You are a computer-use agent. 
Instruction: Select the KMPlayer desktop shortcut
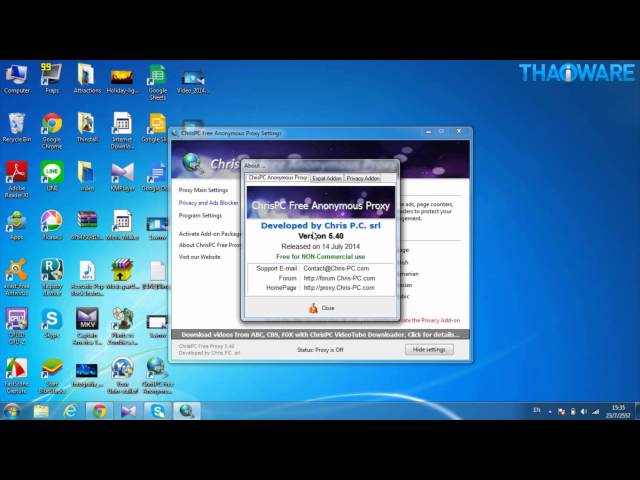[122, 176]
